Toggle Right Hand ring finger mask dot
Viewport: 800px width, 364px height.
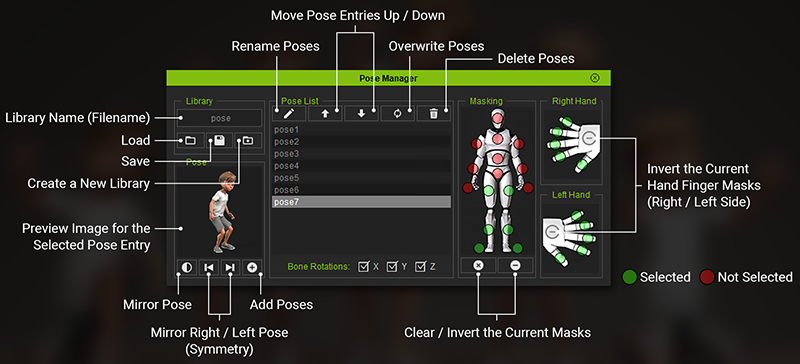click(557, 132)
